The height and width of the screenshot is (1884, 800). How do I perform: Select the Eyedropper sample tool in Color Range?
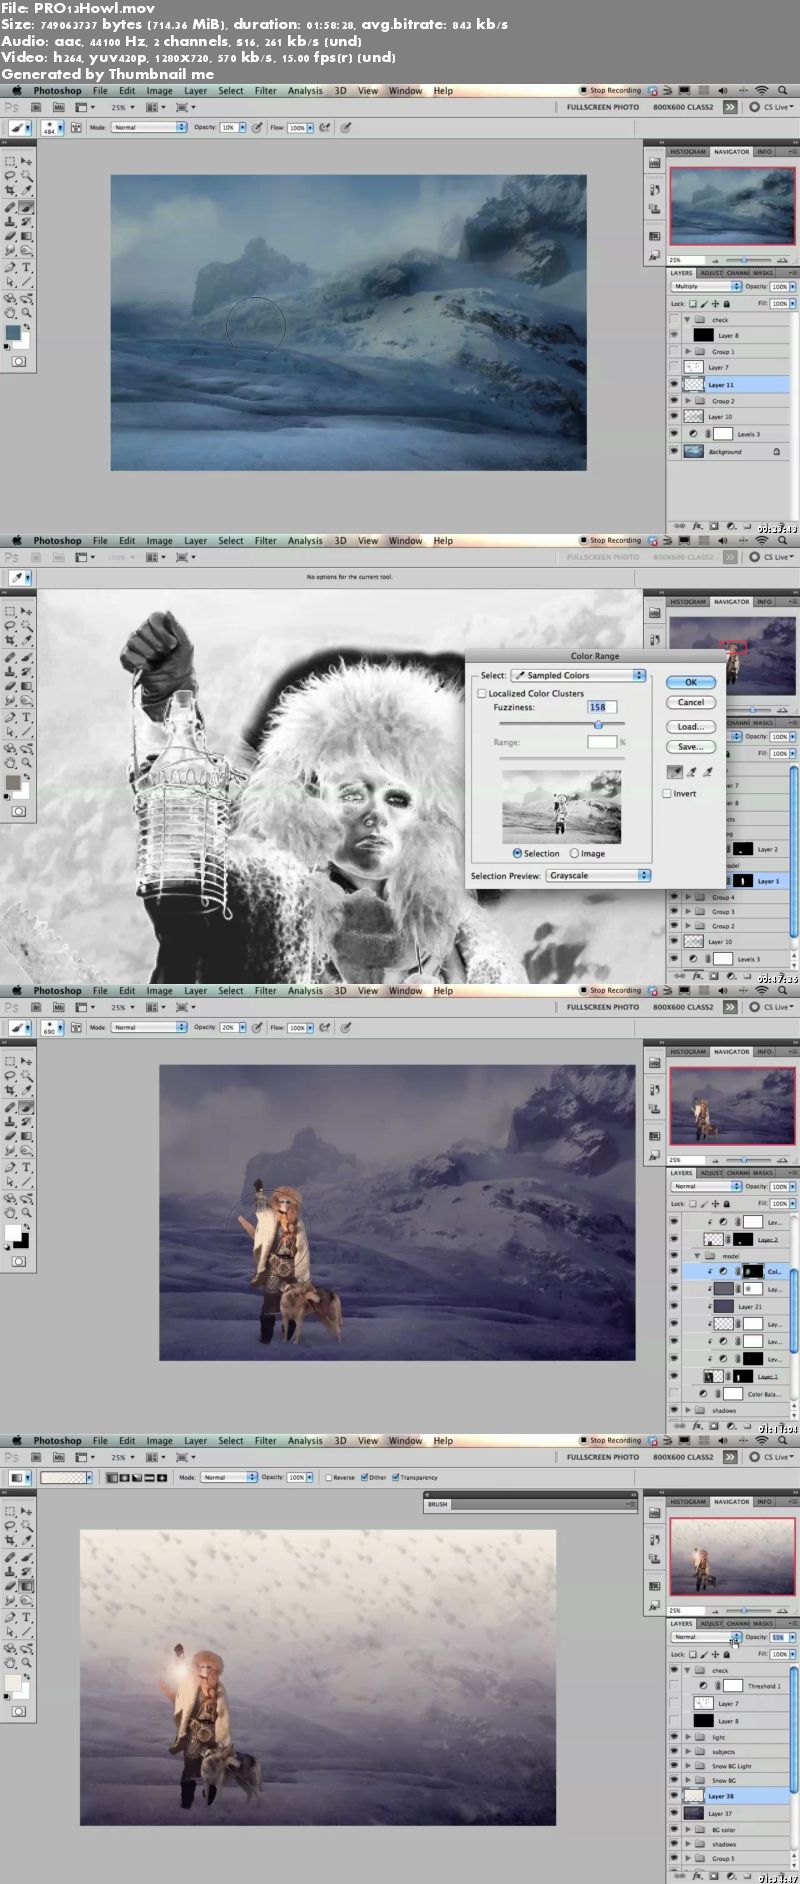tap(675, 772)
